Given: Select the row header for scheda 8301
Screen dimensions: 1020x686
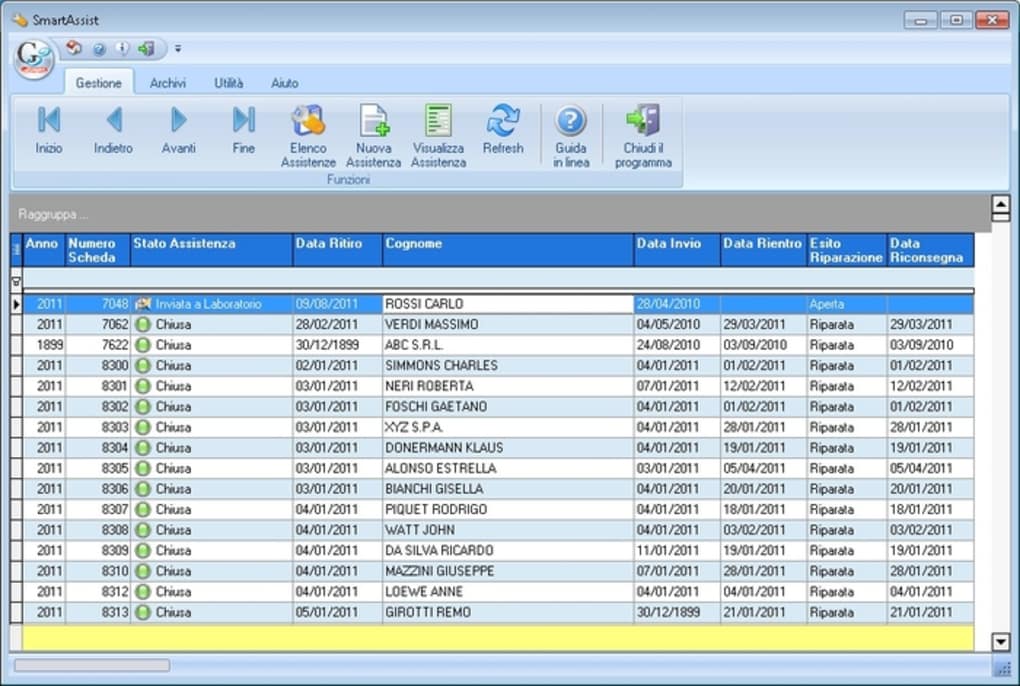Looking at the screenshot, I should pos(16,386).
